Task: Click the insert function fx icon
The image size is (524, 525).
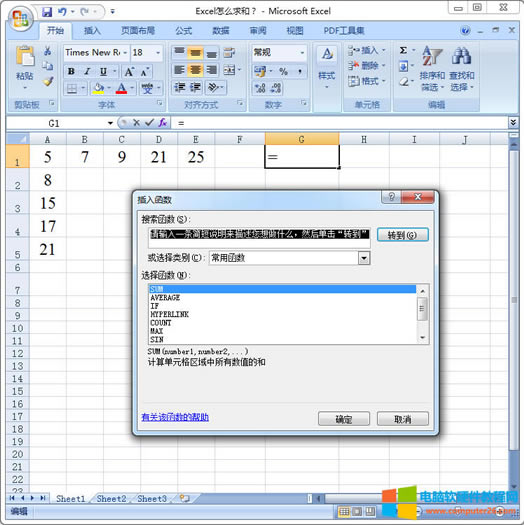Action: click(x=163, y=123)
